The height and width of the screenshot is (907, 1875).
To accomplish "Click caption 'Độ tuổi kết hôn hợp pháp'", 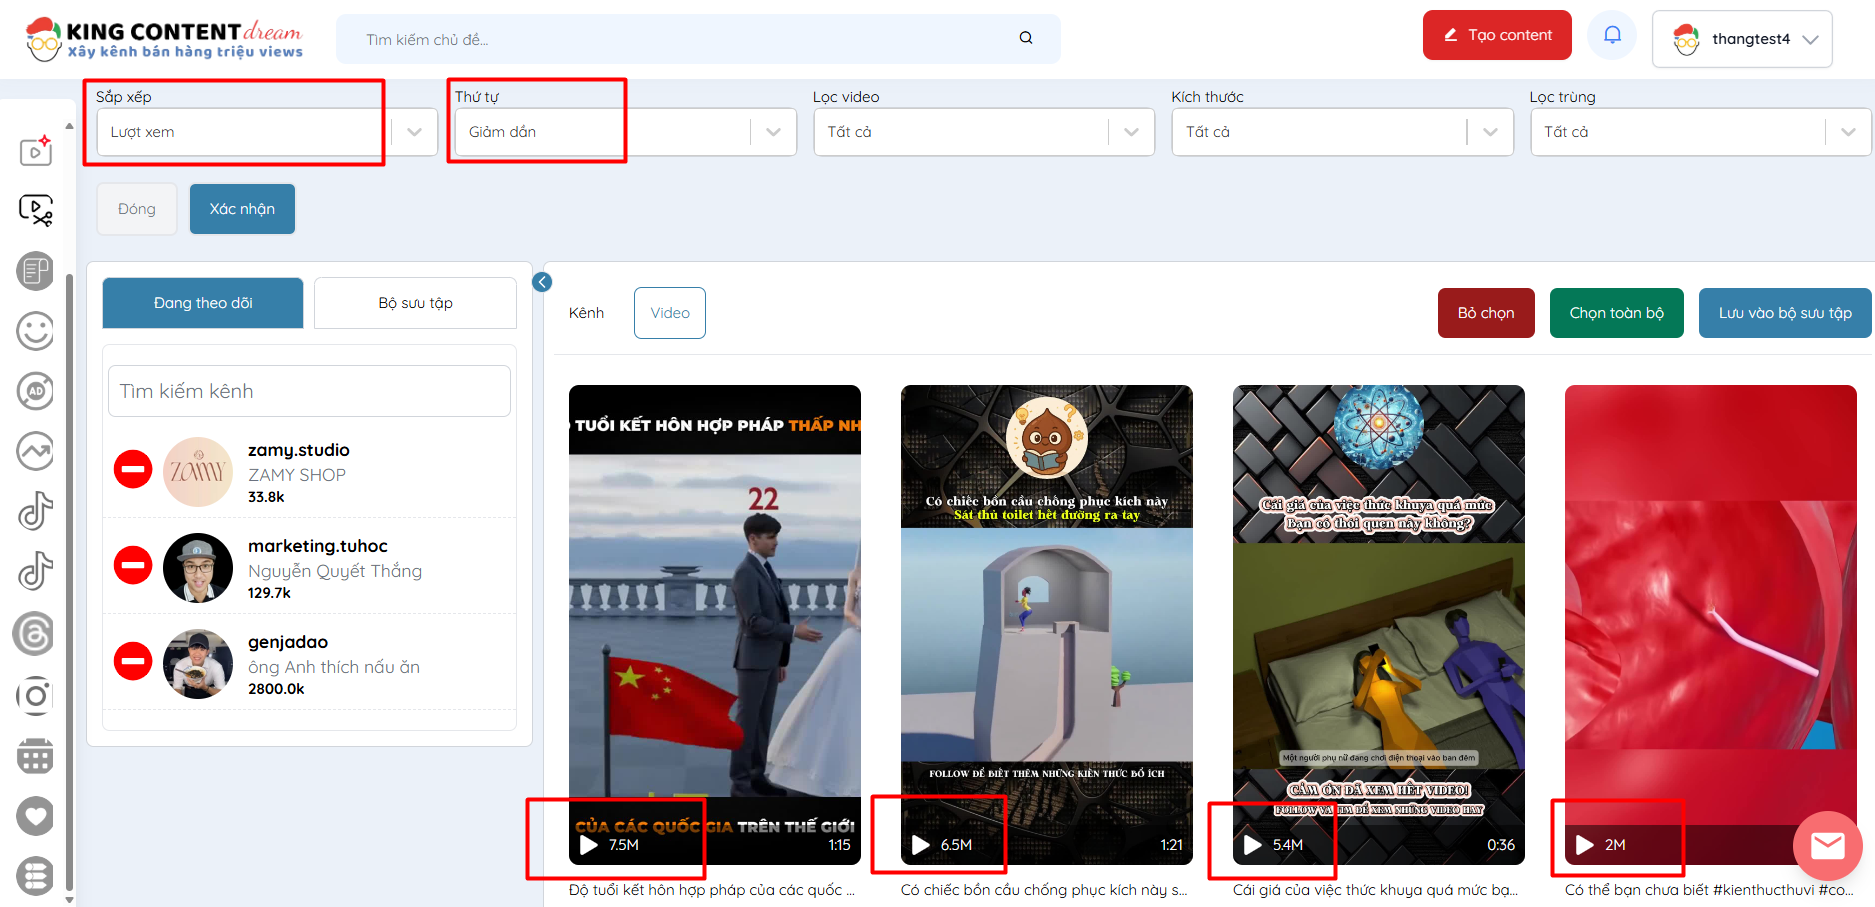I will click(x=712, y=890).
